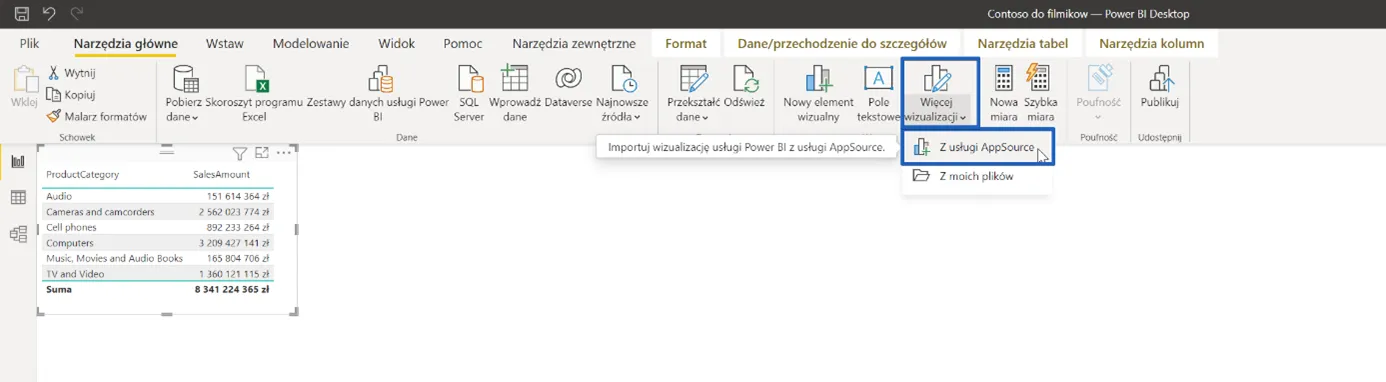
Task: Sort by ProductCategory column header
Action: tap(83, 174)
